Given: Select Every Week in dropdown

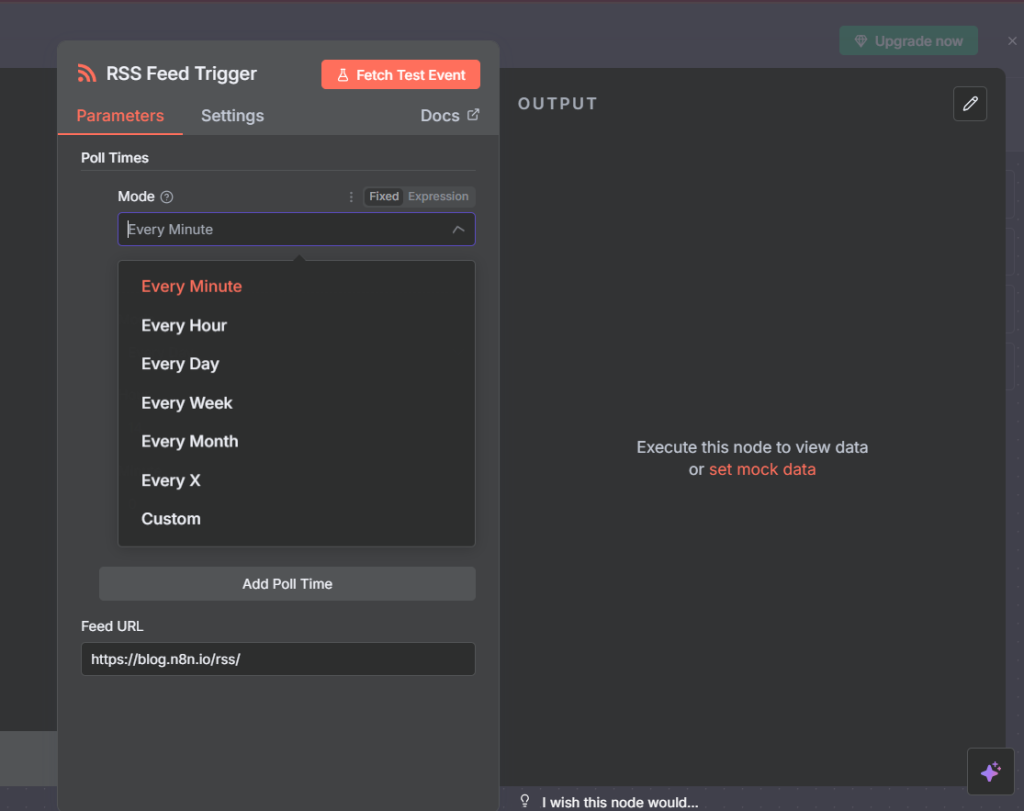Looking at the screenshot, I should pos(187,403).
